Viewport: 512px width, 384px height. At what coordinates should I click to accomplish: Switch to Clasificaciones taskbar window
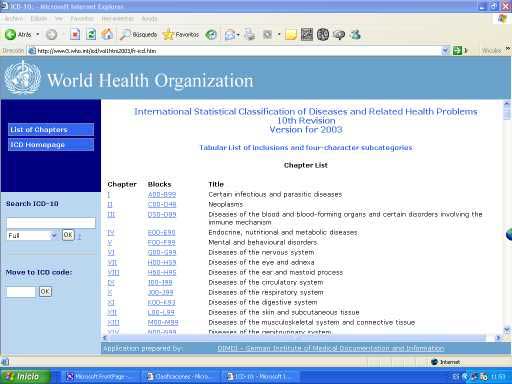[x=180, y=377]
